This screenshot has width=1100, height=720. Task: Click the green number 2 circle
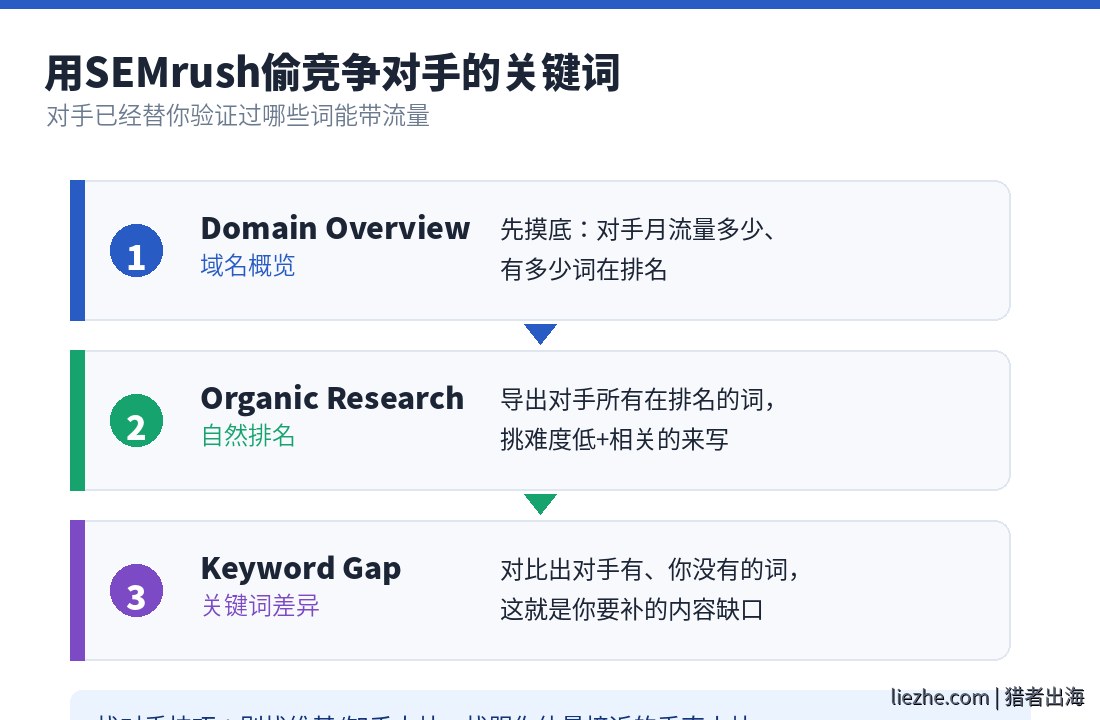pyautogui.click(x=137, y=420)
